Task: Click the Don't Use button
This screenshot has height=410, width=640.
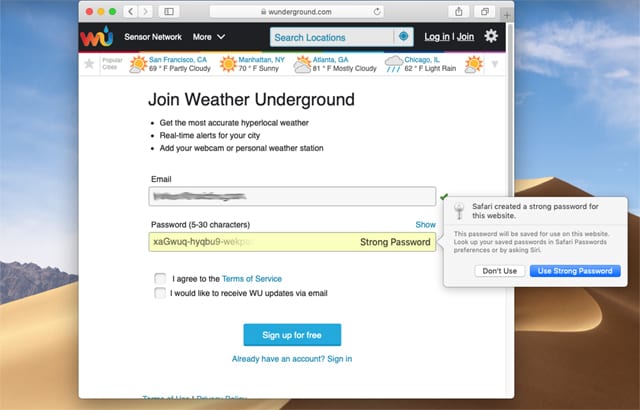Action: (x=500, y=271)
